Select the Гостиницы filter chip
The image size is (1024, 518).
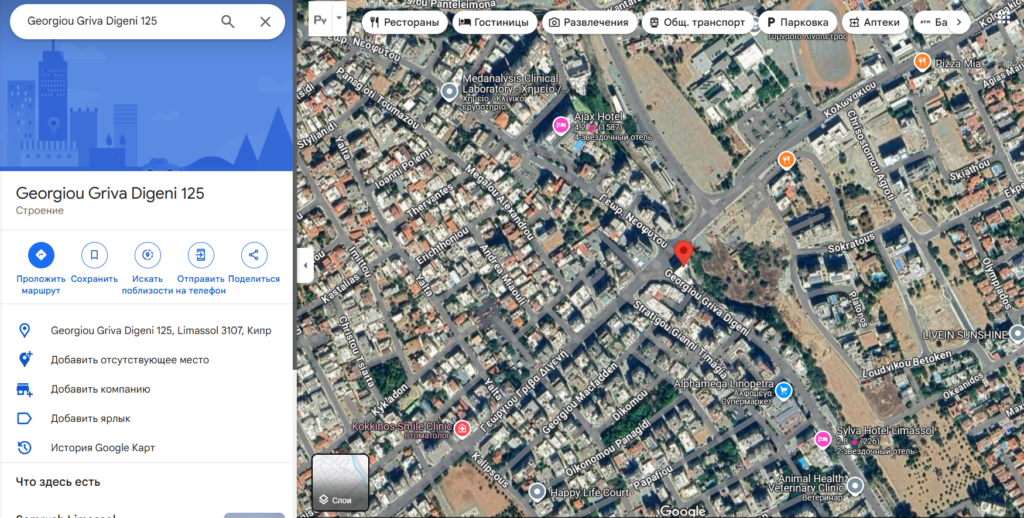coord(494,22)
